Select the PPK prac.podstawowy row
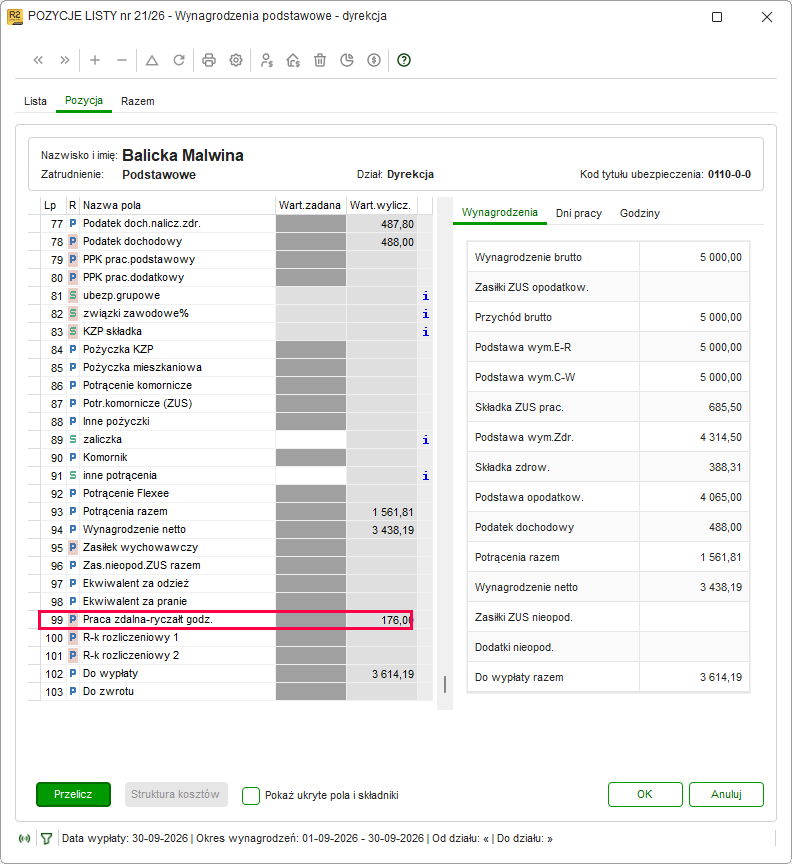Viewport: 792px width, 864px height. tap(228, 260)
